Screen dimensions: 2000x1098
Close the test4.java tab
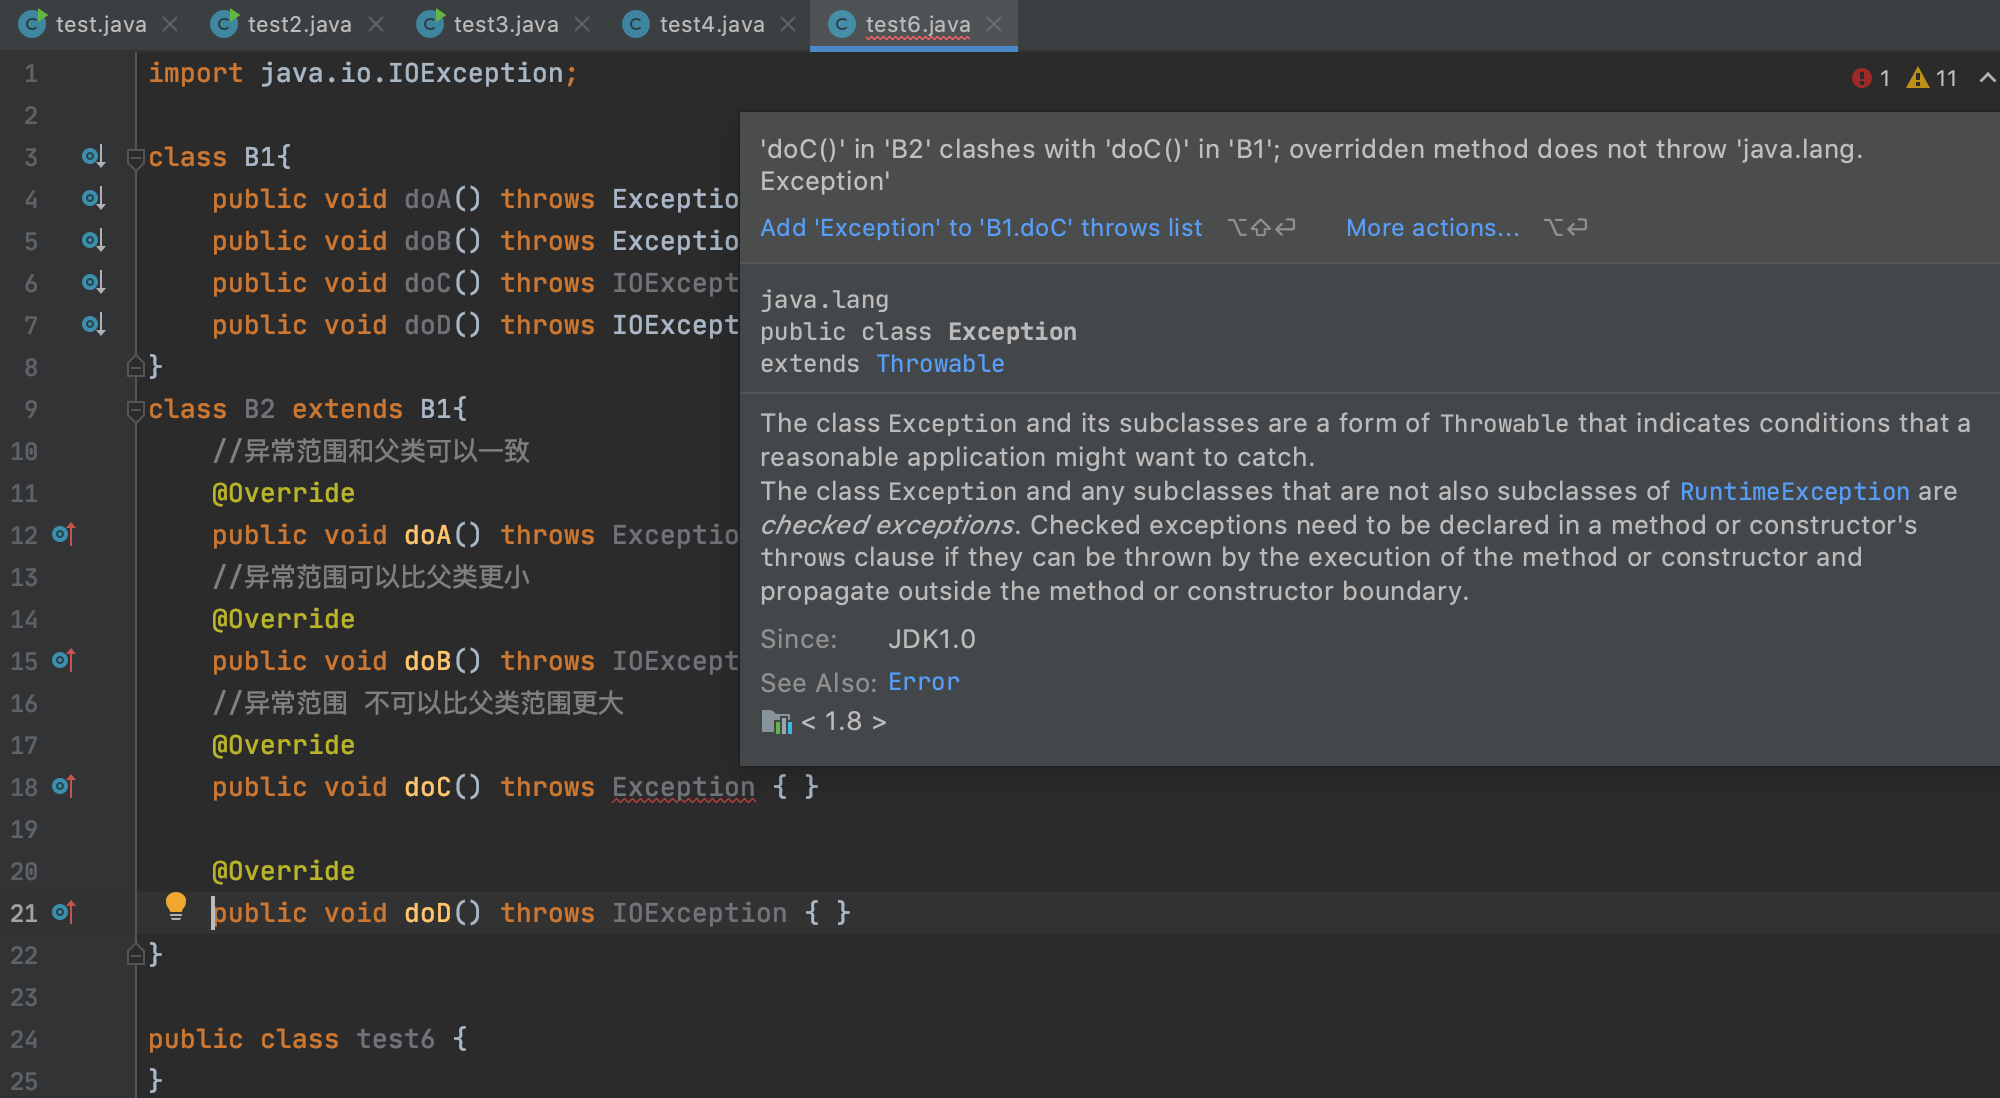789,24
